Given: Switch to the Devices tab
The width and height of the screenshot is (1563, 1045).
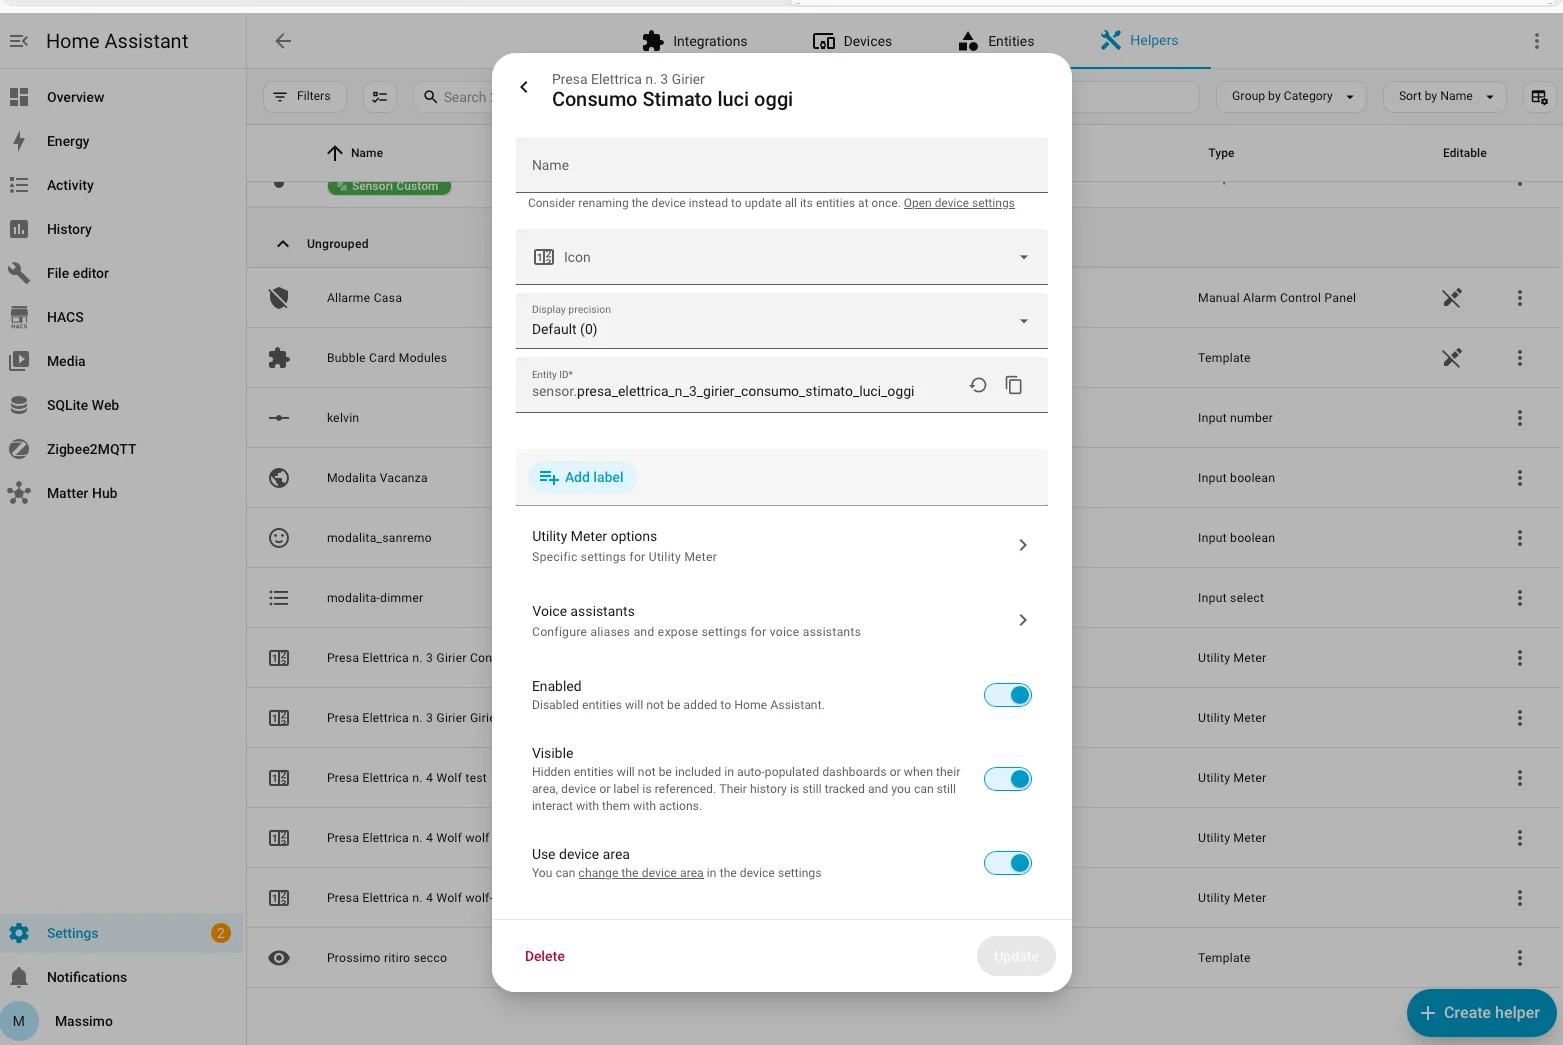Looking at the screenshot, I should pos(852,41).
